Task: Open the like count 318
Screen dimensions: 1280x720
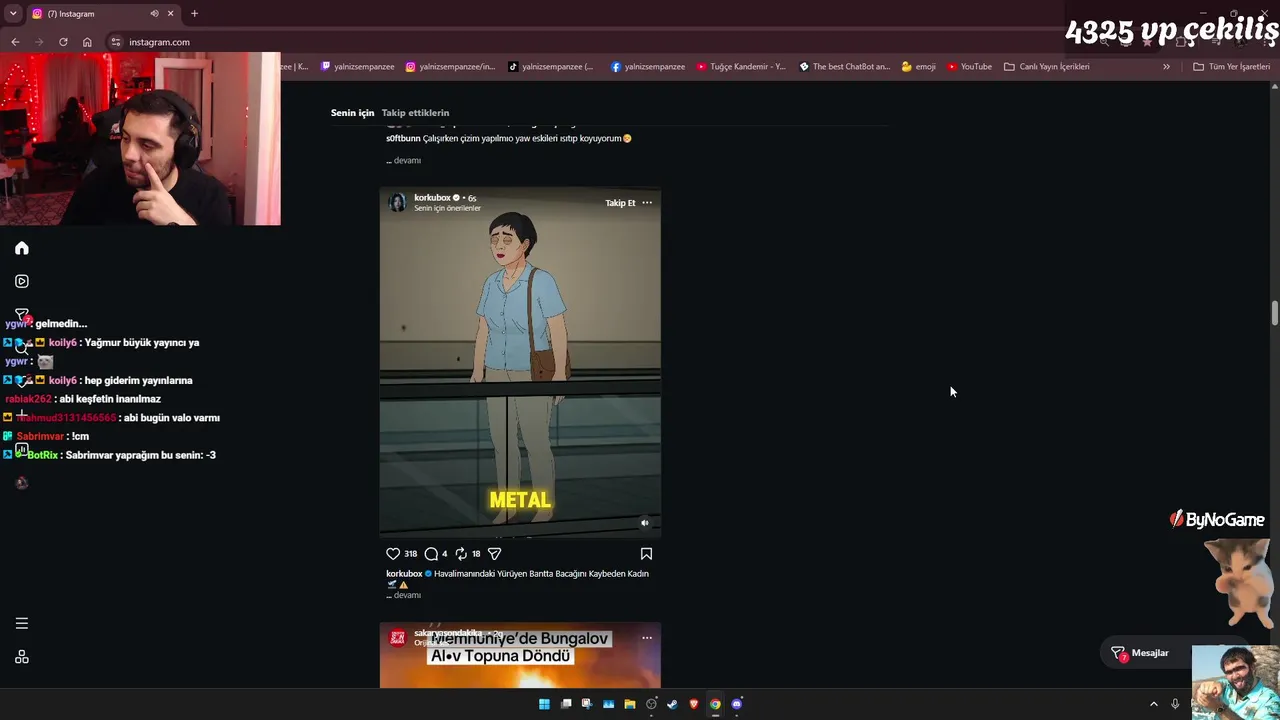Action: (410, 554)
